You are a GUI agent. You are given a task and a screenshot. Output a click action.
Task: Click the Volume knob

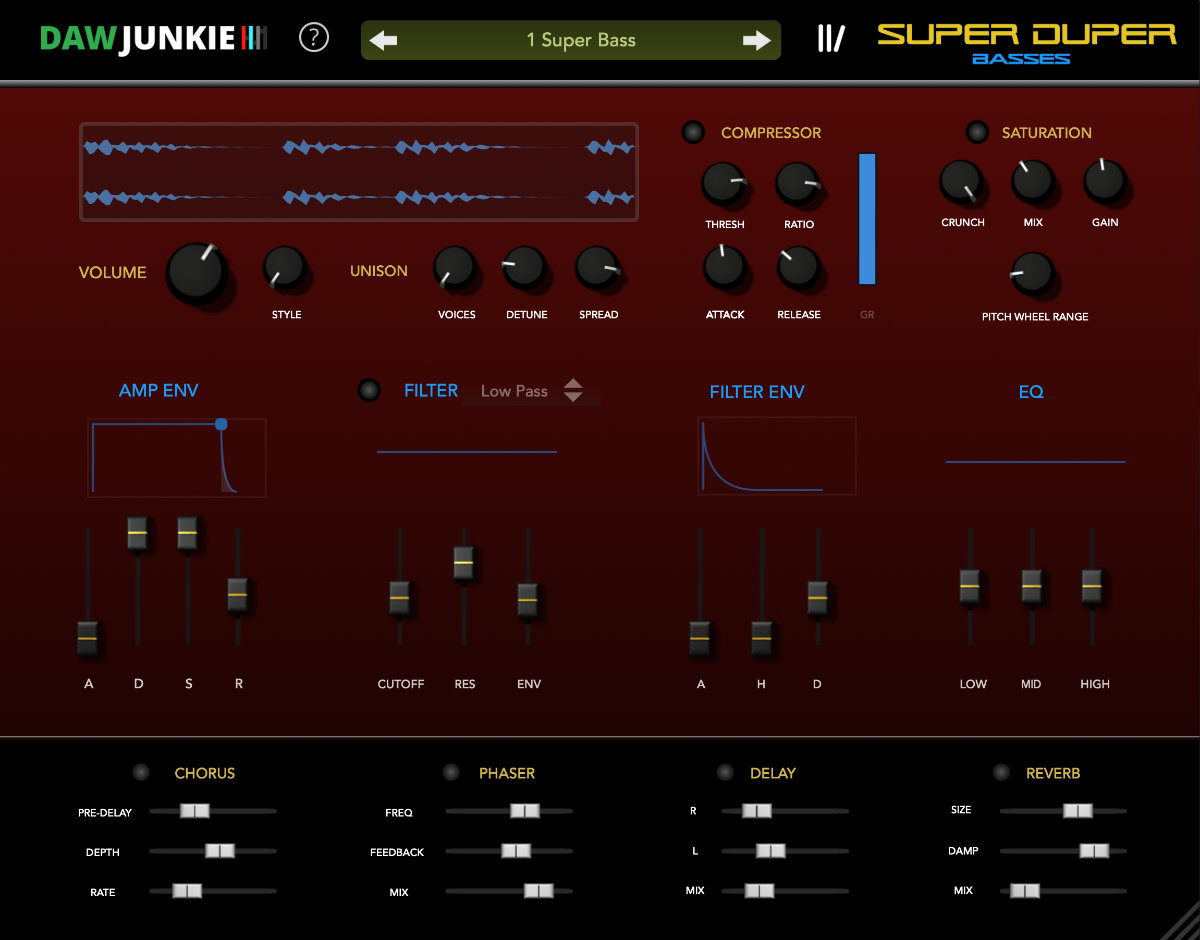tap(196, 272)
